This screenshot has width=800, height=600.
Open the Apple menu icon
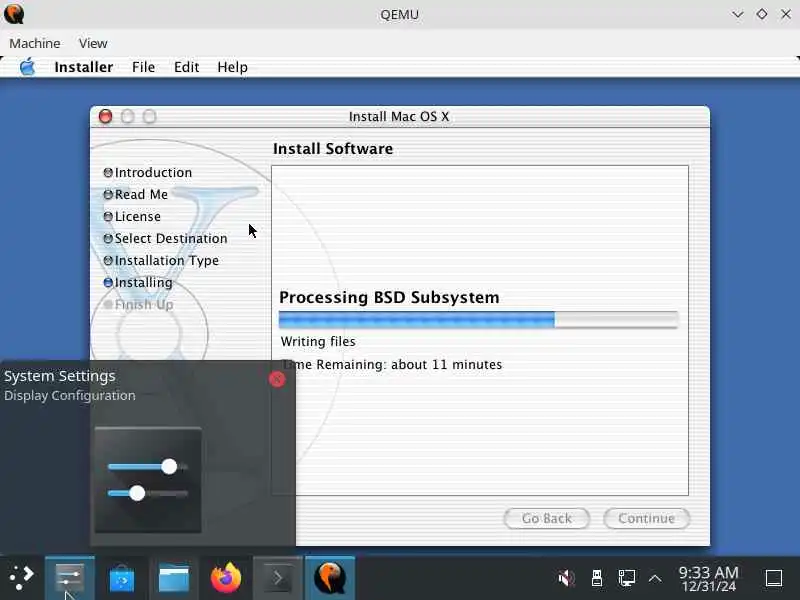(28, 67)
